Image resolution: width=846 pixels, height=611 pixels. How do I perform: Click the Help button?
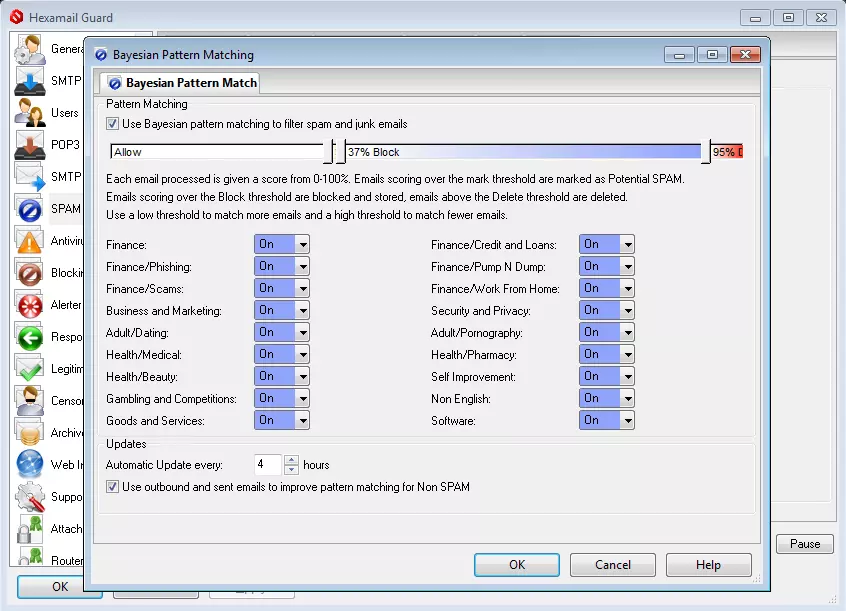(x=708, y=565)
